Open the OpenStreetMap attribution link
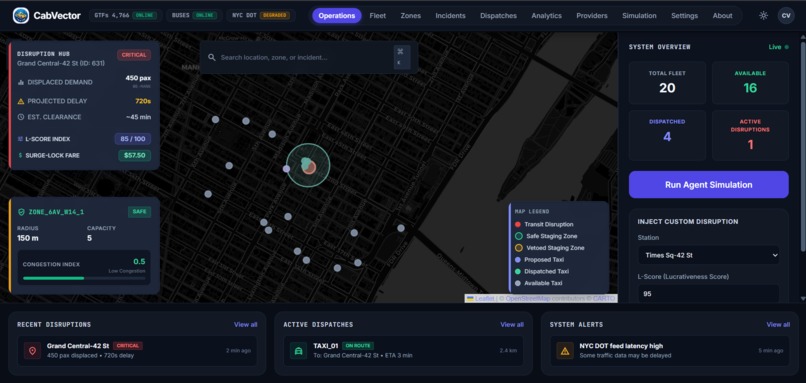806x383 pixels. 529,299
